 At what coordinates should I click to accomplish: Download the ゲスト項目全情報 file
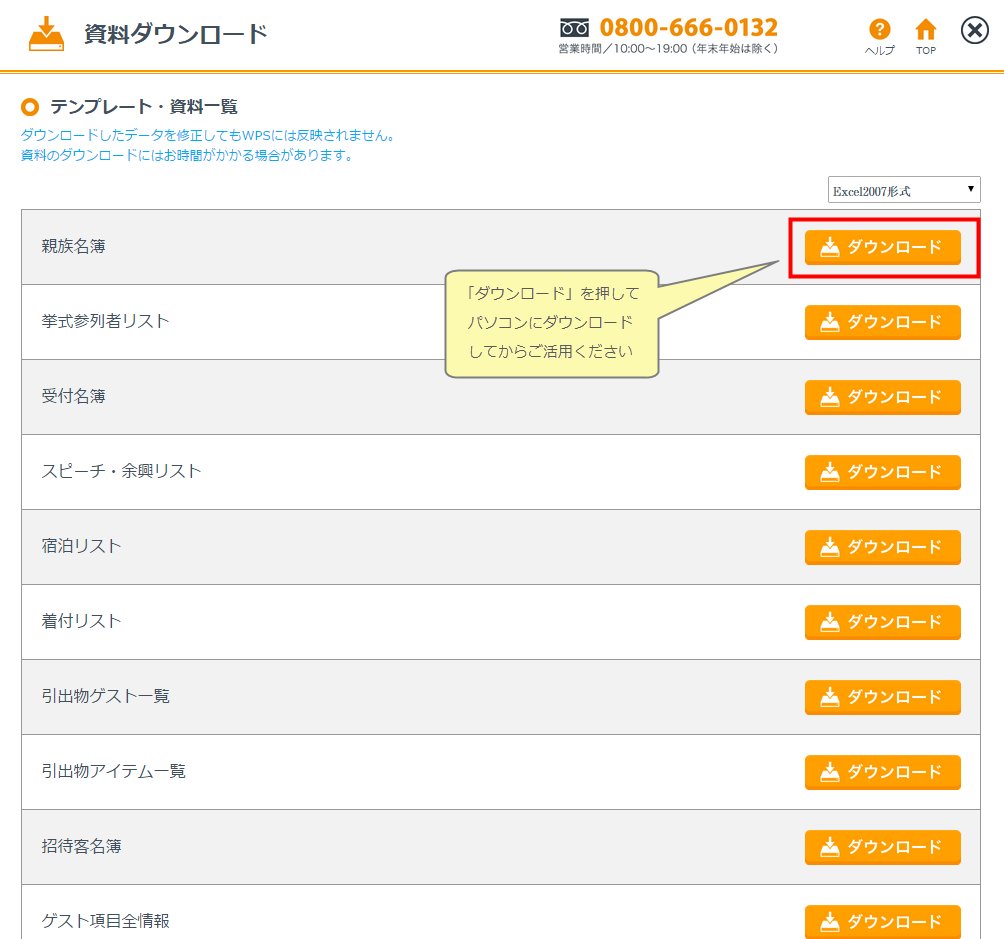[x=882, y=921]
